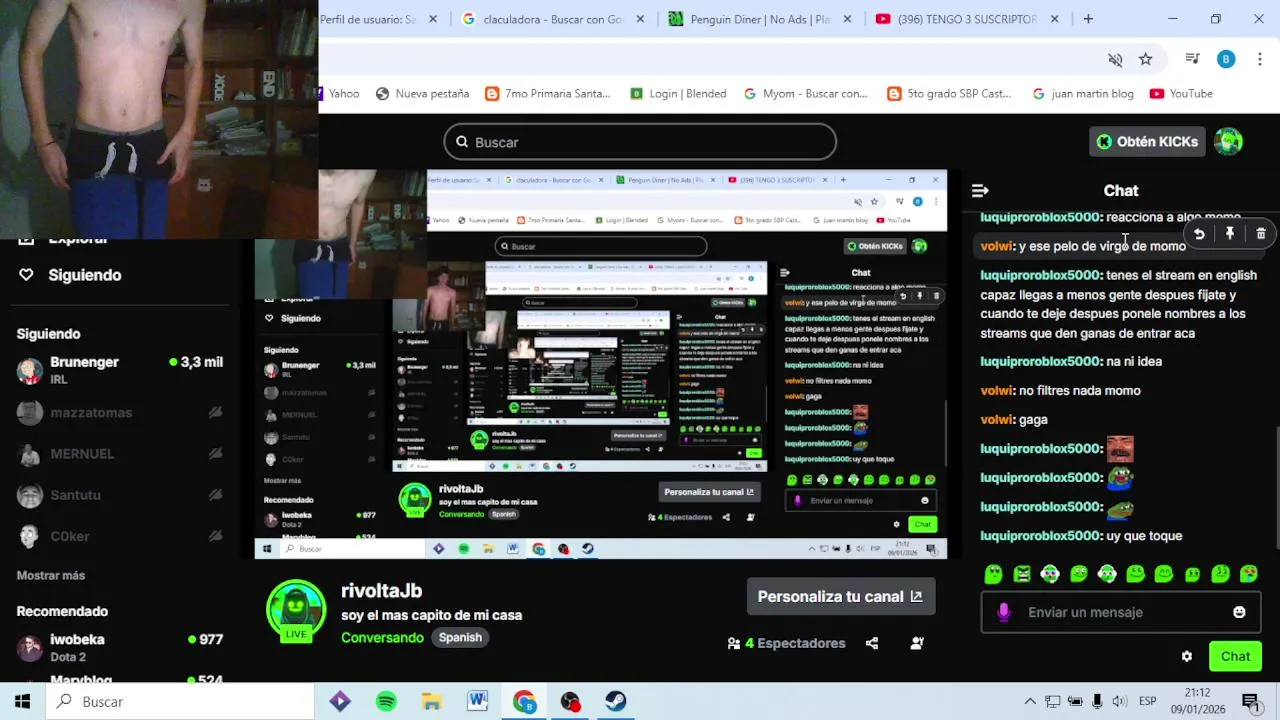Click the chat panel scrollbar
1280x720 pixels.
click(1276, 487)
